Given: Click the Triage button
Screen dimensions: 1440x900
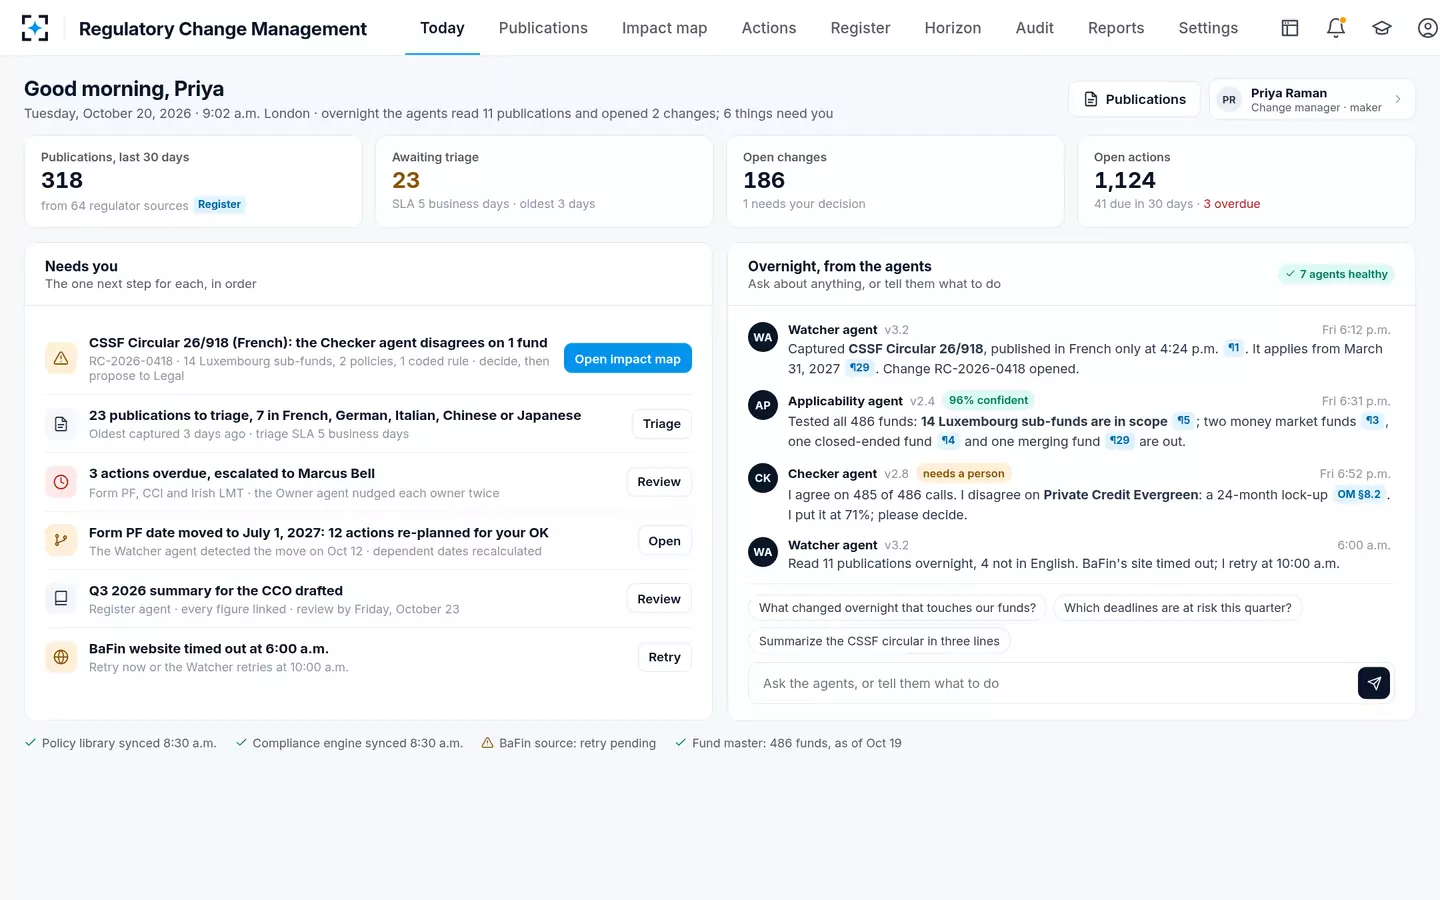Looking at the screenshot, I should click(x=662, y=424).
